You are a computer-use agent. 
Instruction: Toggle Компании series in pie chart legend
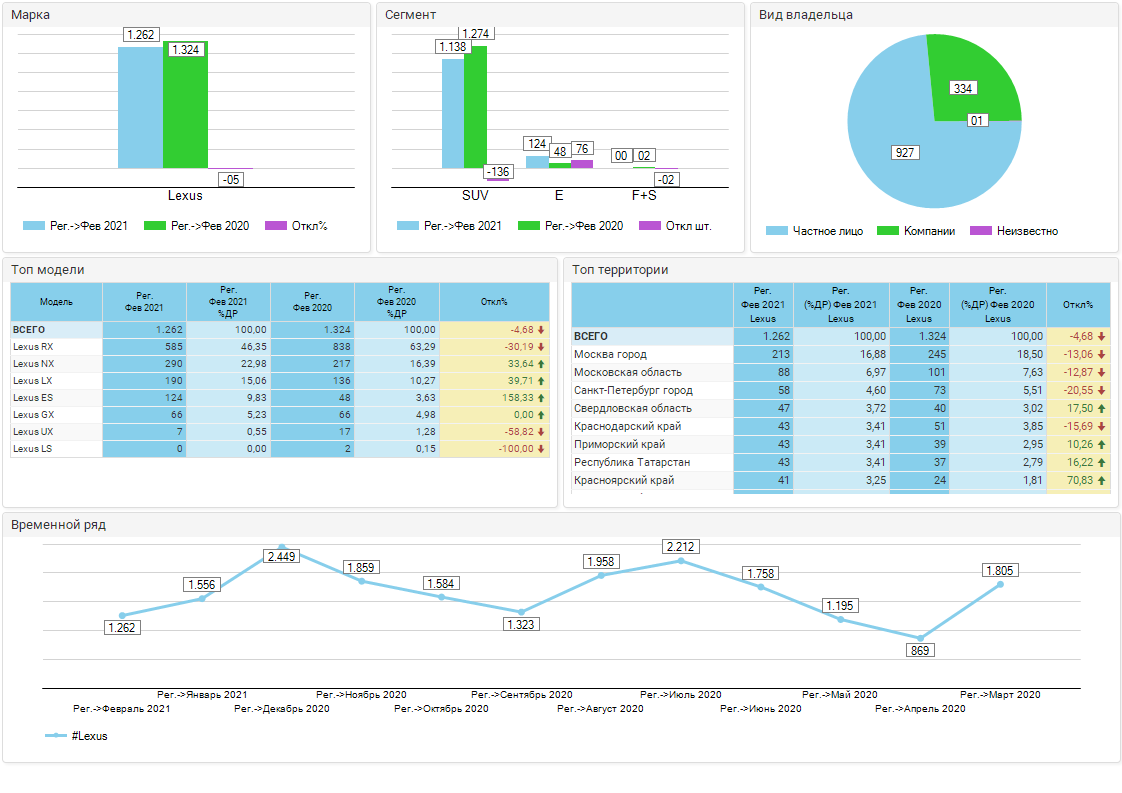888,231
